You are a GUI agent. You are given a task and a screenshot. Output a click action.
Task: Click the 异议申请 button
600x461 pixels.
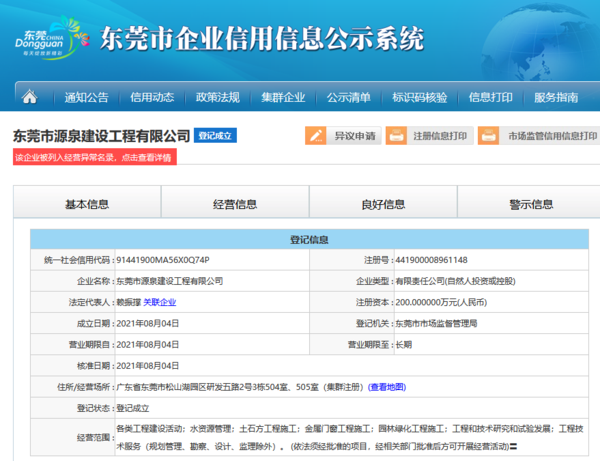click(x=343, y=136)
